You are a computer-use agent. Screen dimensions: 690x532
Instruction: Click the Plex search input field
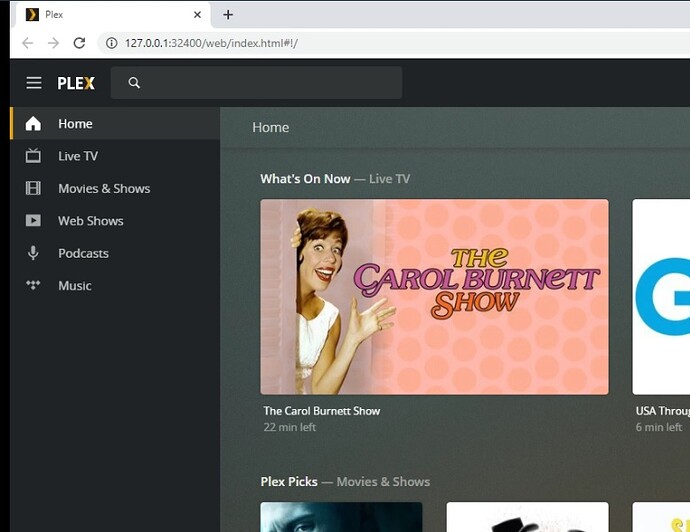click(256, 83)
